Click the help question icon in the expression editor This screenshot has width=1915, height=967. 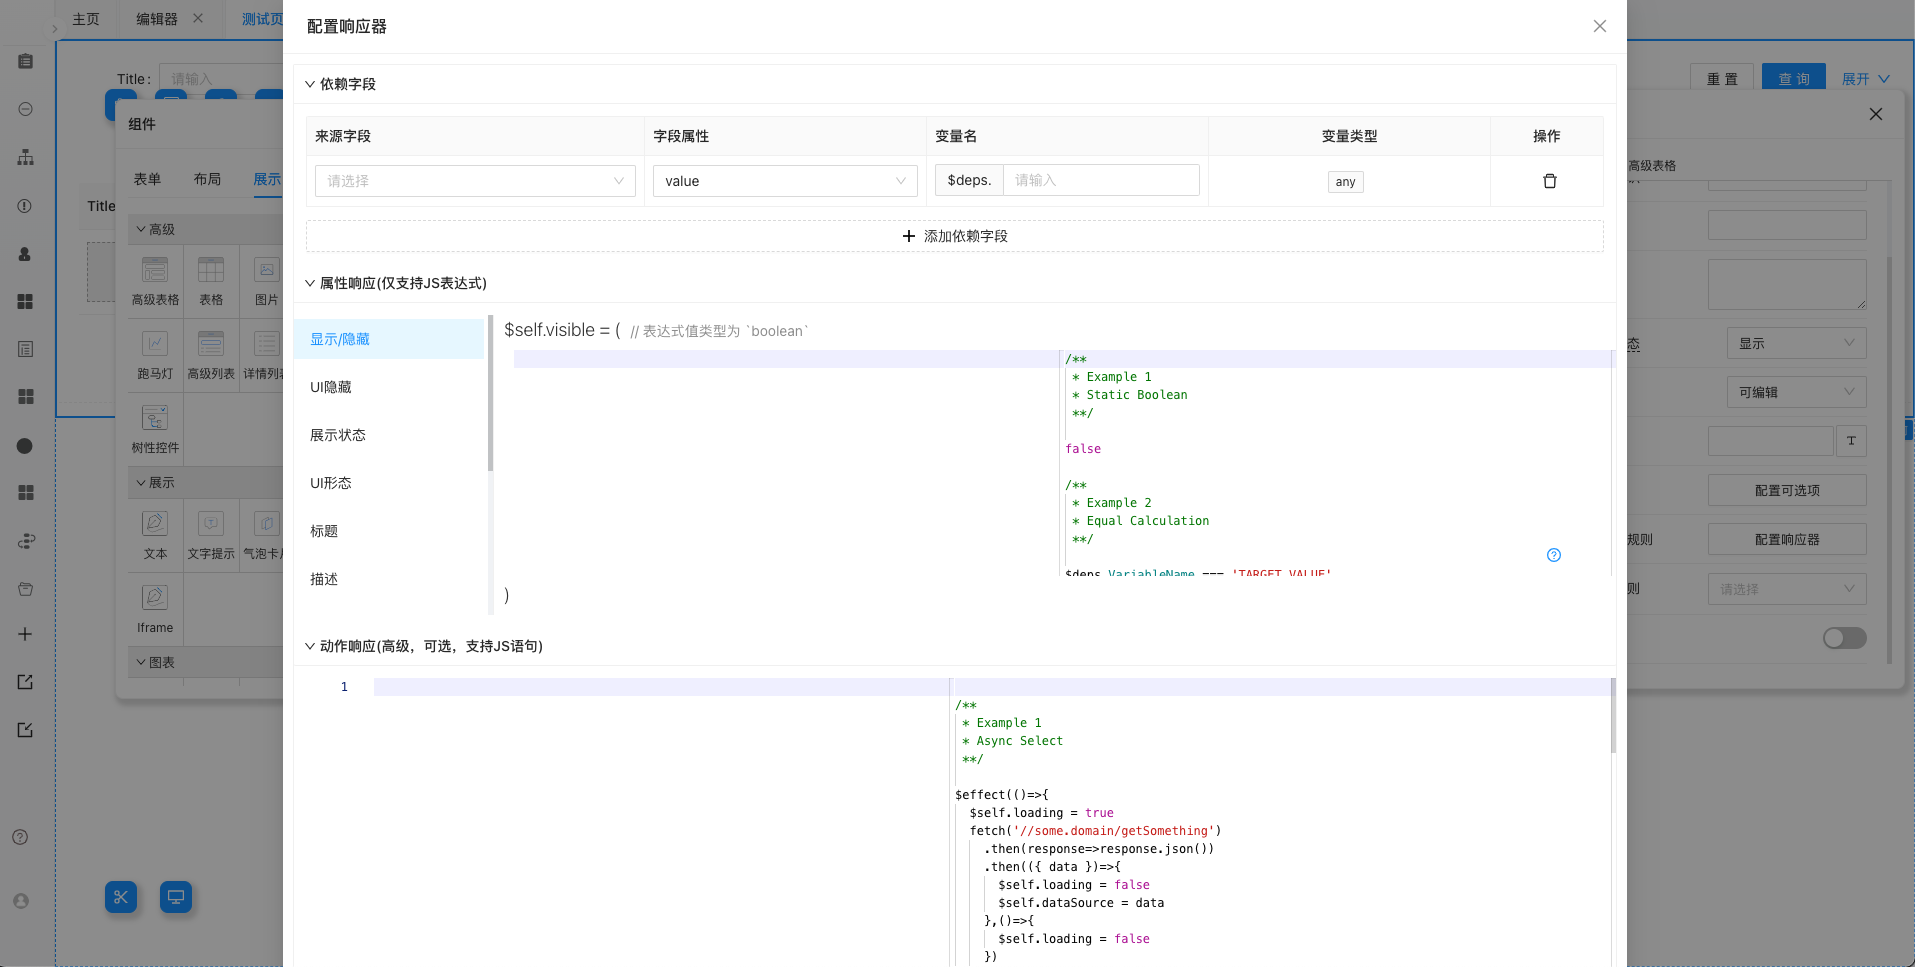[1554, 555]
